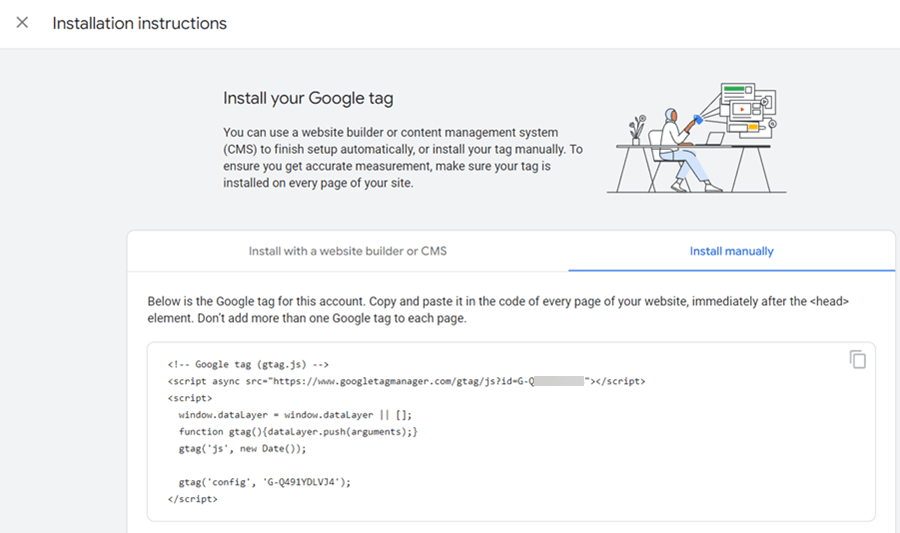Copy the Google tag code snippet
The image size is (900, 533).
(857, 359)
